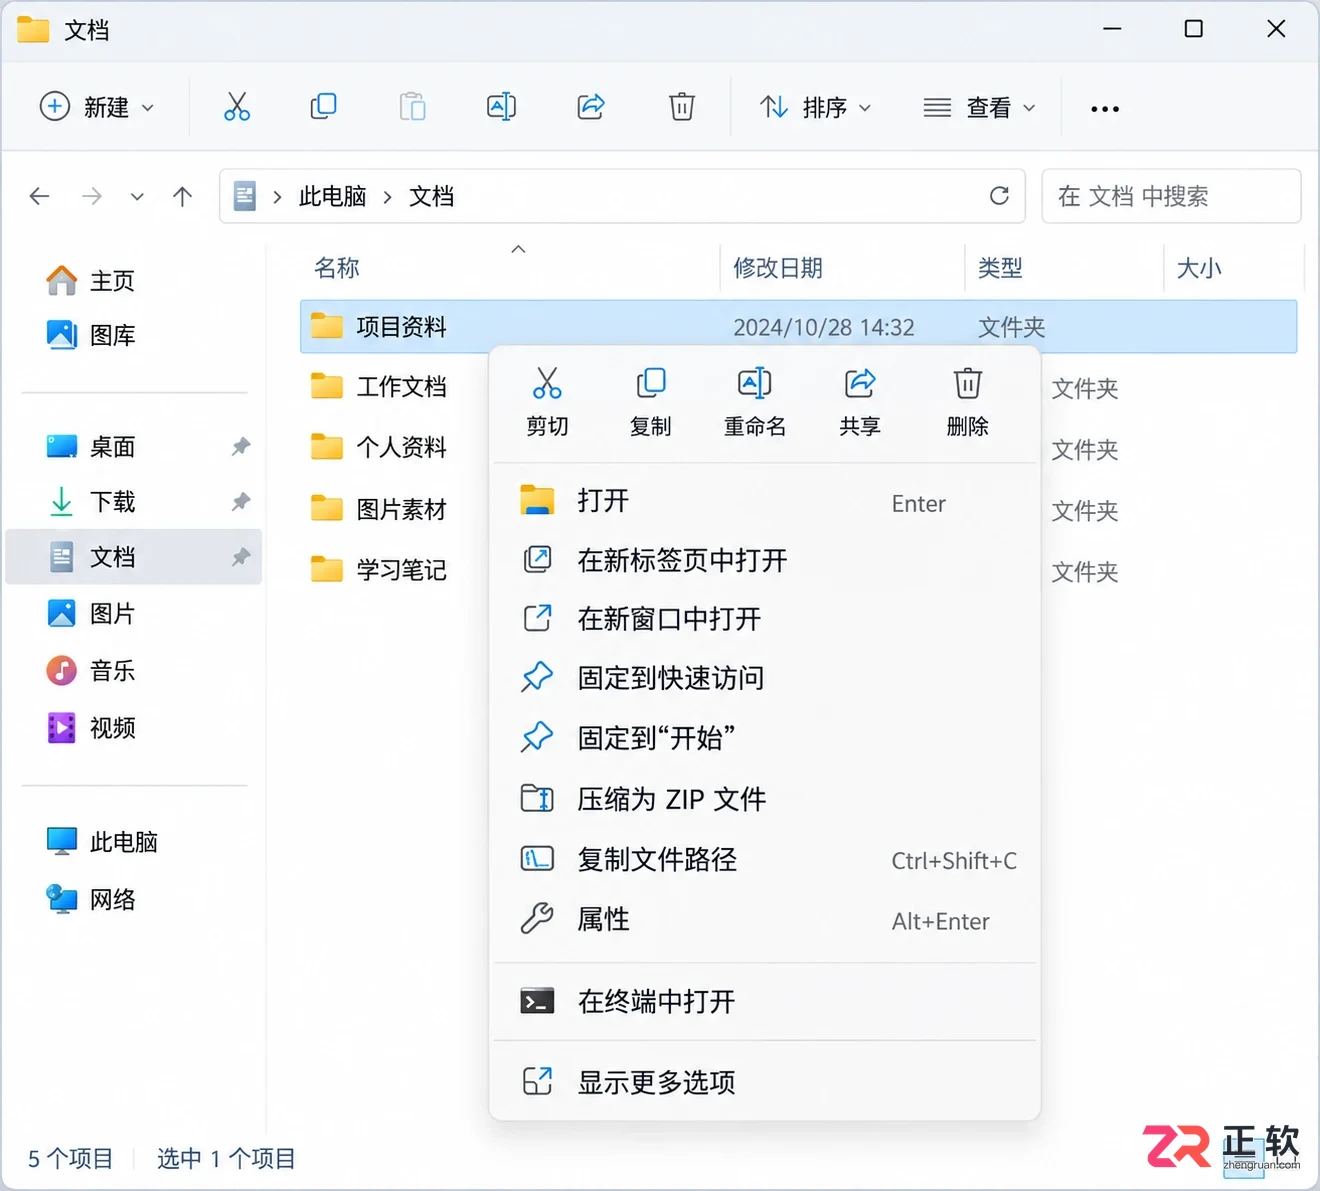Click the Delete trash icon in top toolbar

coord(682,106)
